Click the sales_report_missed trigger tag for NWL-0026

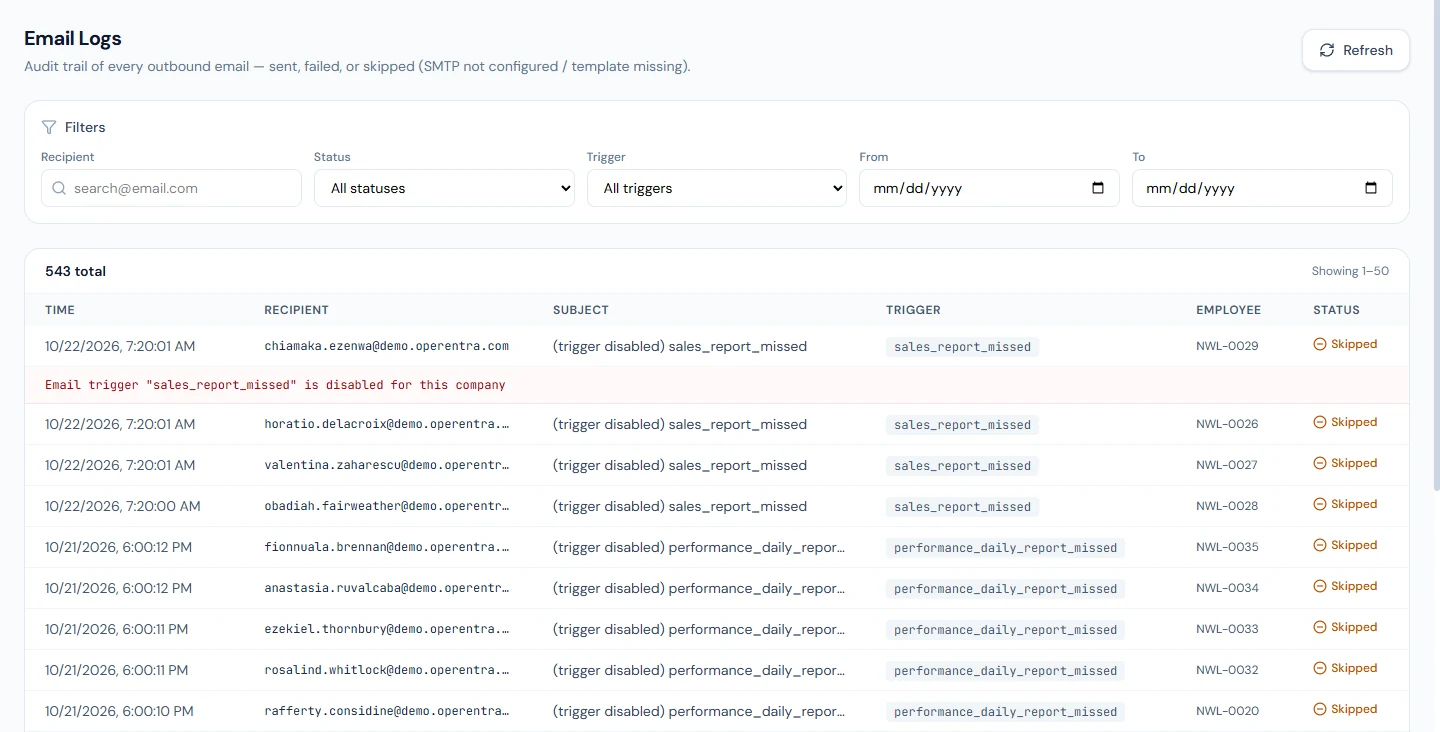coord(962,425)
